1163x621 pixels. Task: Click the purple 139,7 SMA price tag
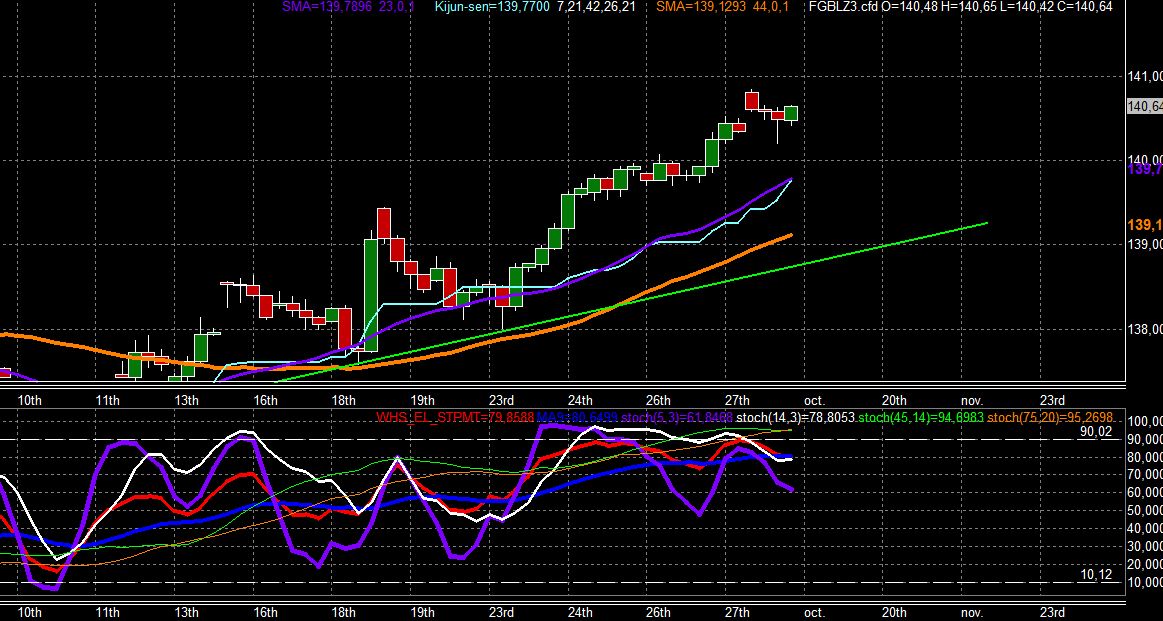tap(1144, 169)
